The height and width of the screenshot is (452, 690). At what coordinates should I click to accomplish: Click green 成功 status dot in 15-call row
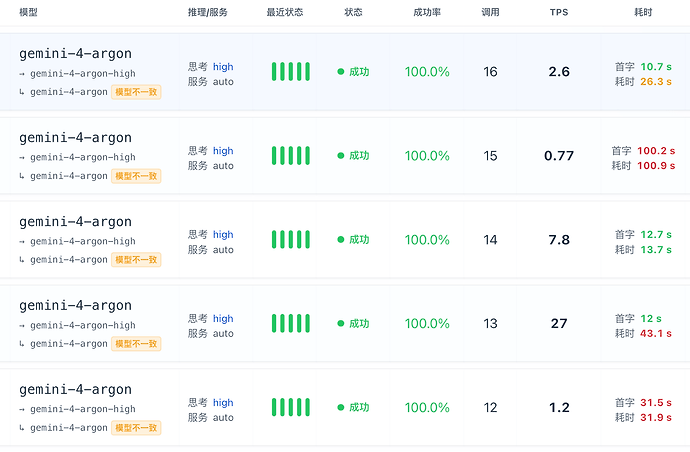pos(341,155)
